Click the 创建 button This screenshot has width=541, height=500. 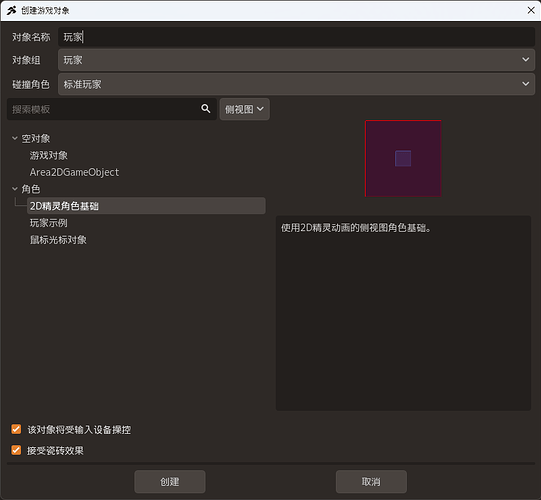[x=170, y=481]
